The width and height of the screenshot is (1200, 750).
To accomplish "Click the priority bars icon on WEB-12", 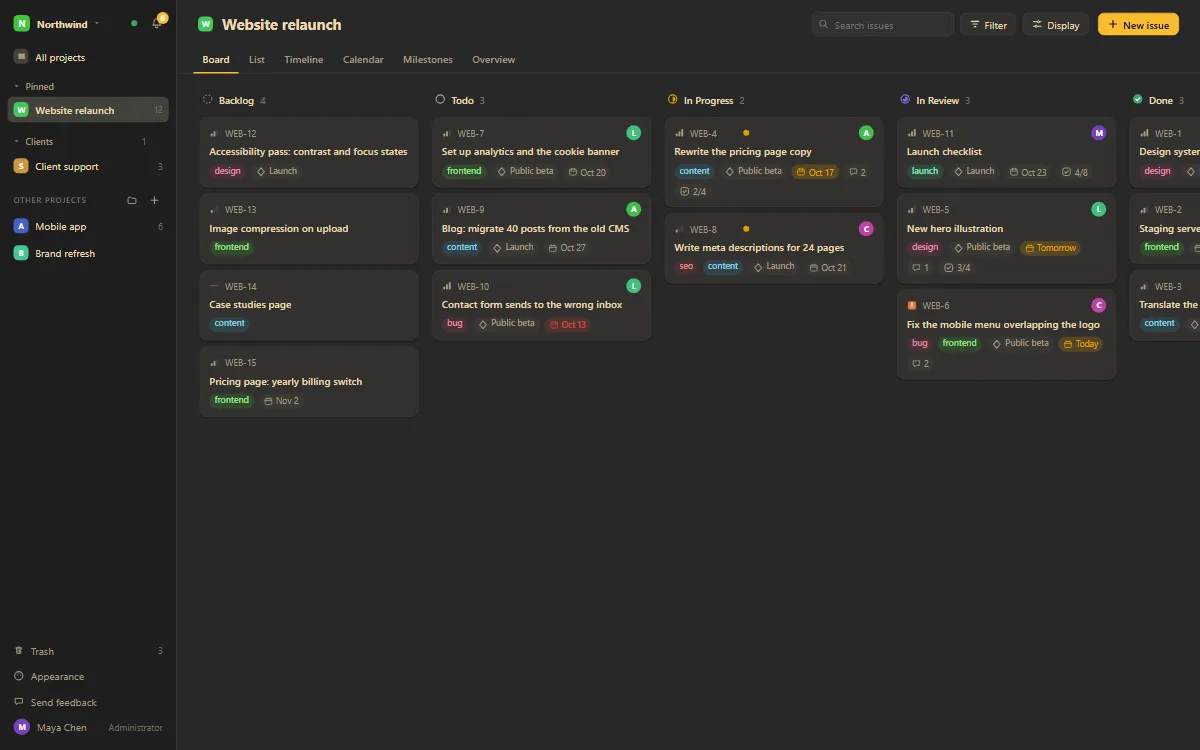I will click(x=214, y=133).
